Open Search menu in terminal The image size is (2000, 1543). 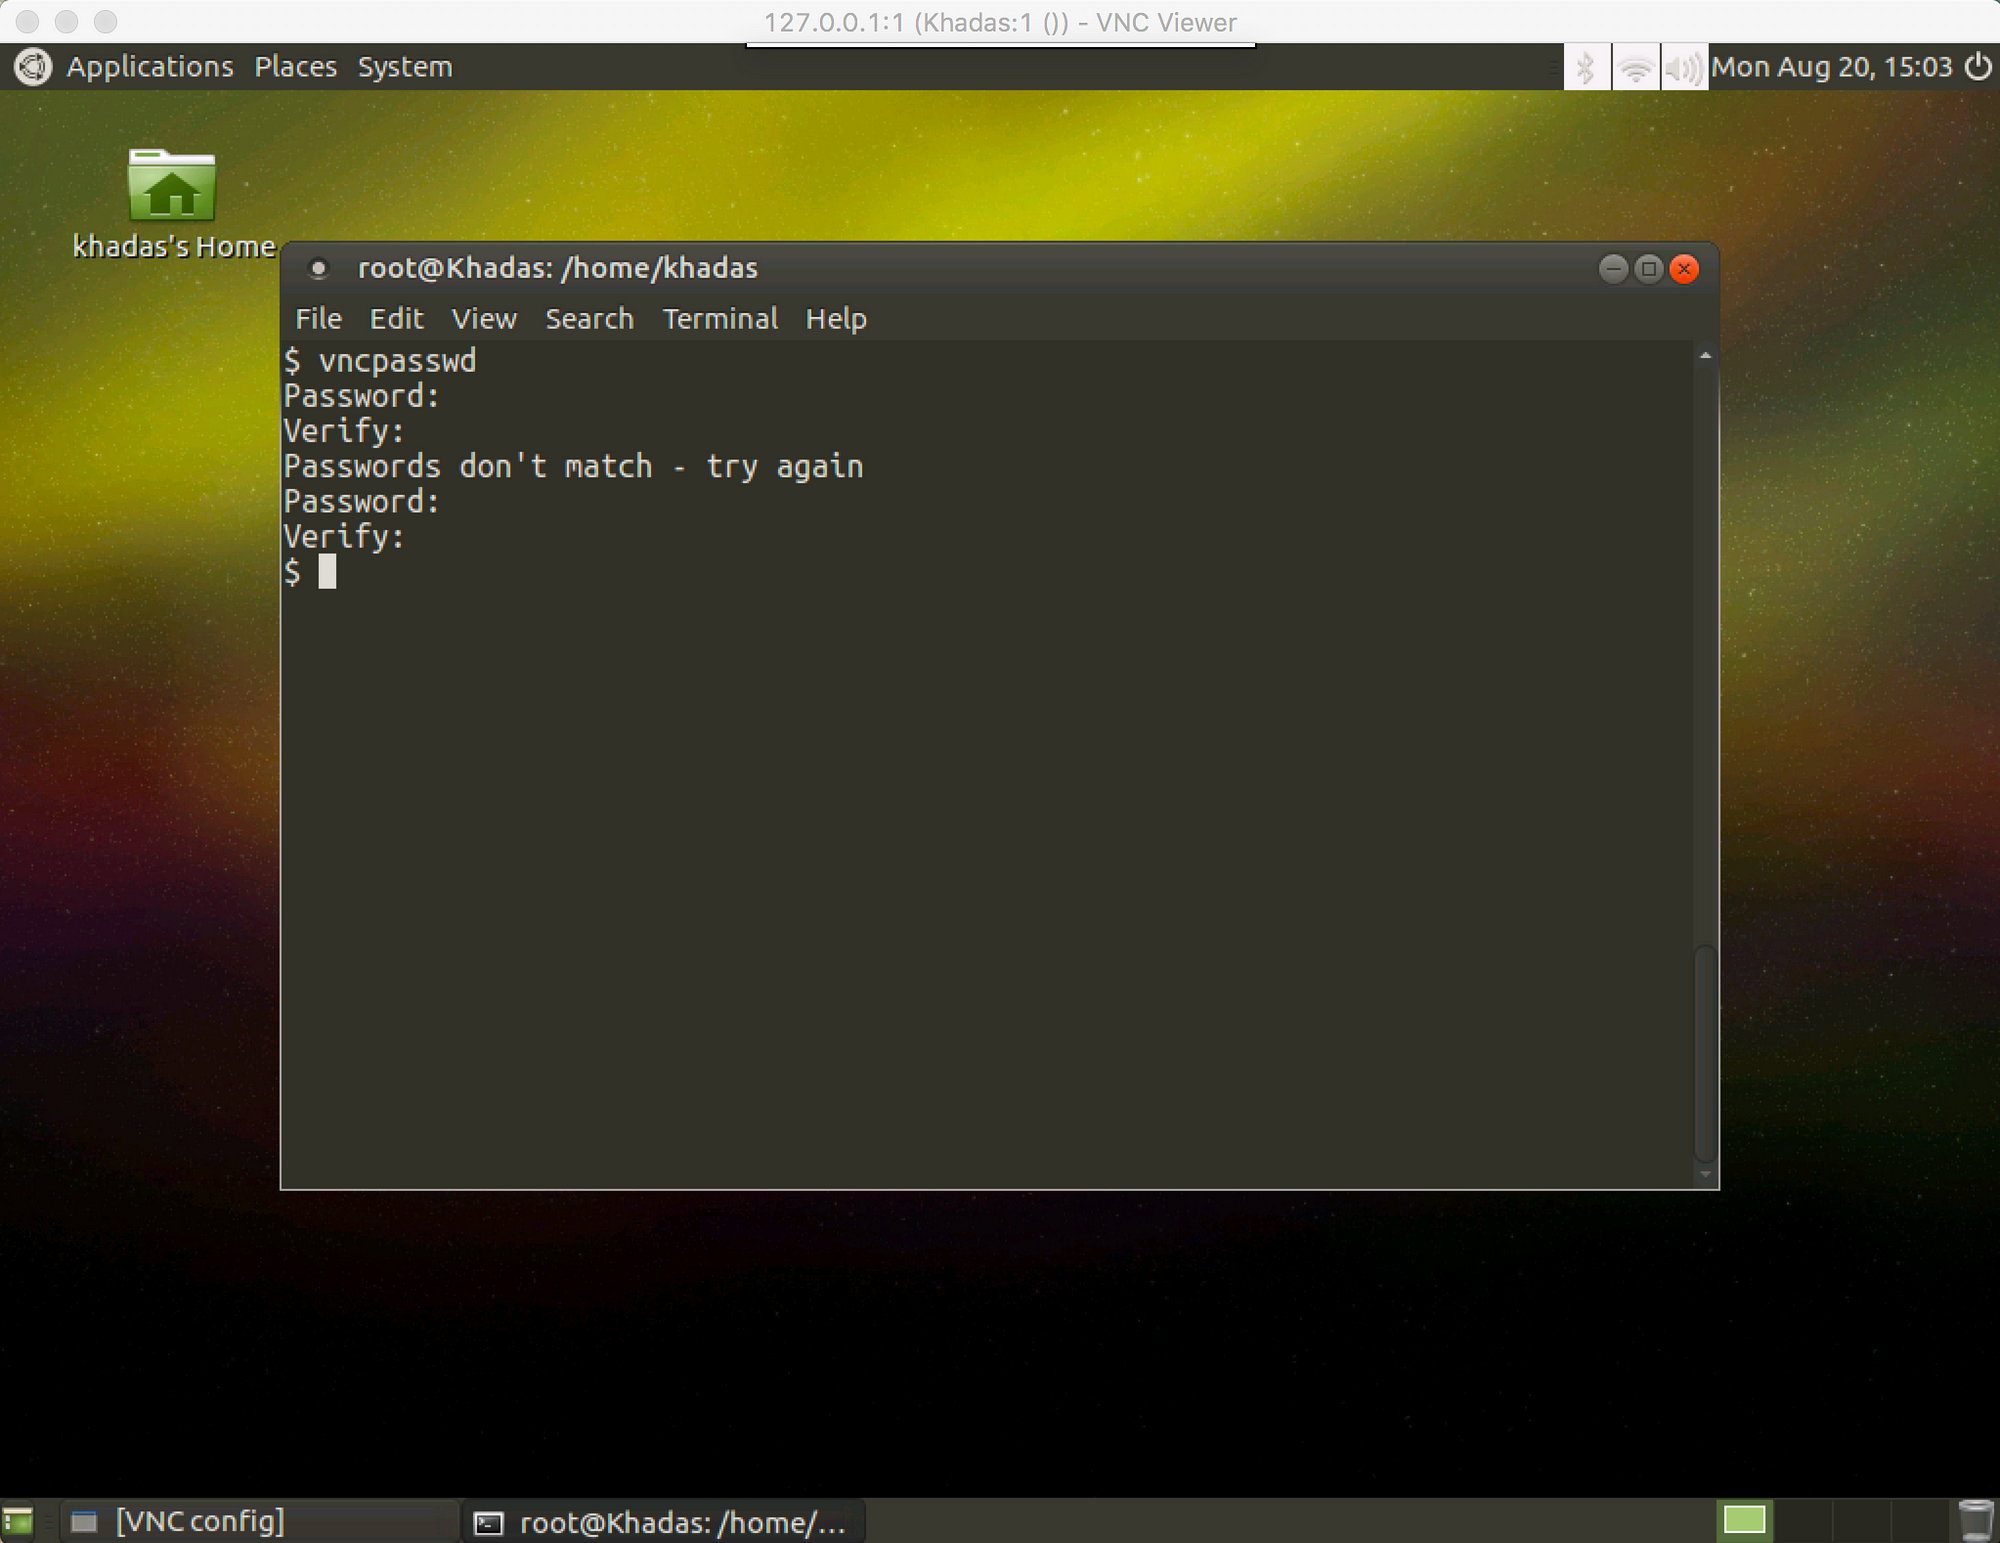(x=588, y=318)
